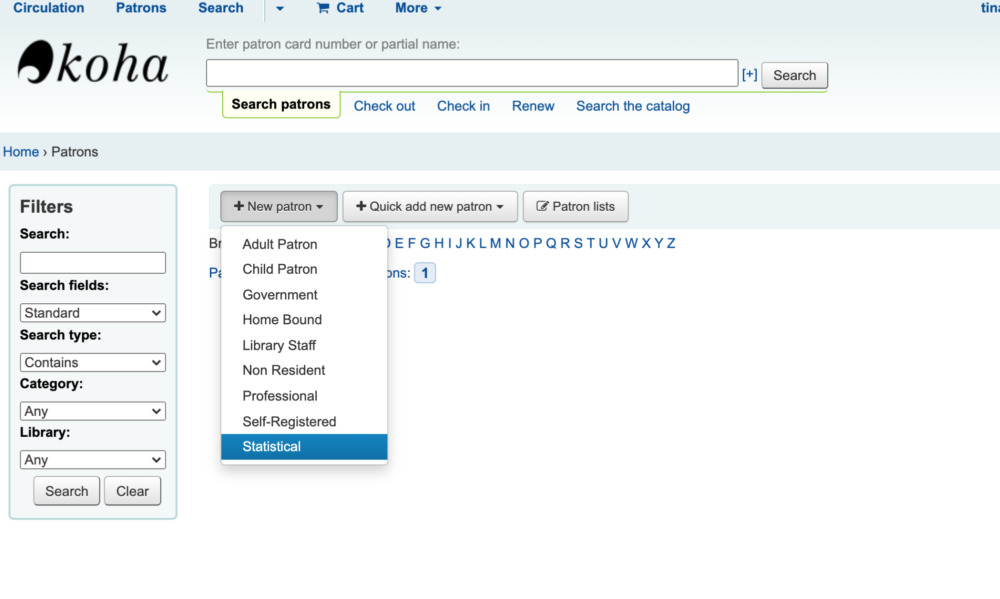The image size is (1000, 599).
Task: Select Statistical patron category
Action: tap(304, 447)
